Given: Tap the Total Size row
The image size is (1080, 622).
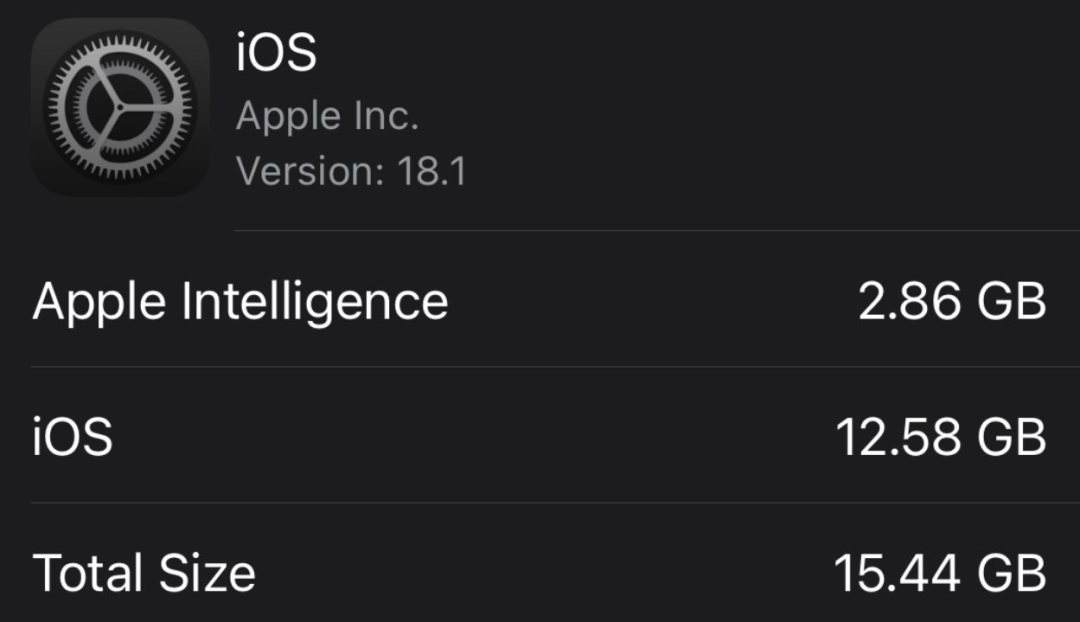Looking at the screenshot, I should click(540, 573).
